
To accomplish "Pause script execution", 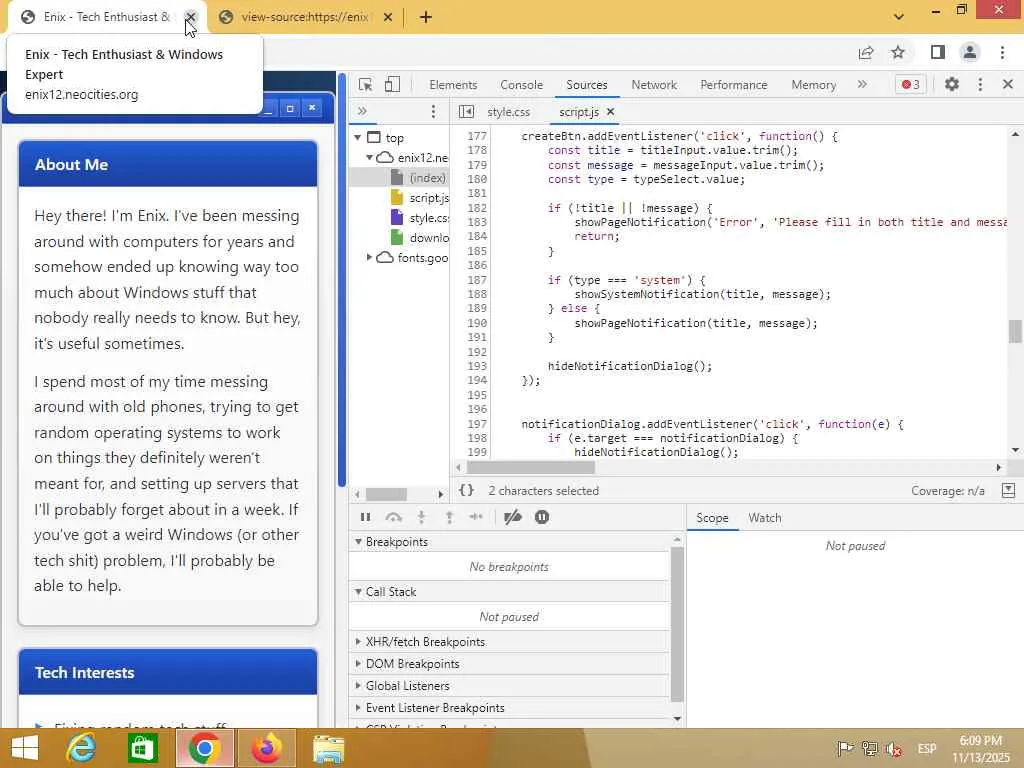I will (x=365, y=517).
